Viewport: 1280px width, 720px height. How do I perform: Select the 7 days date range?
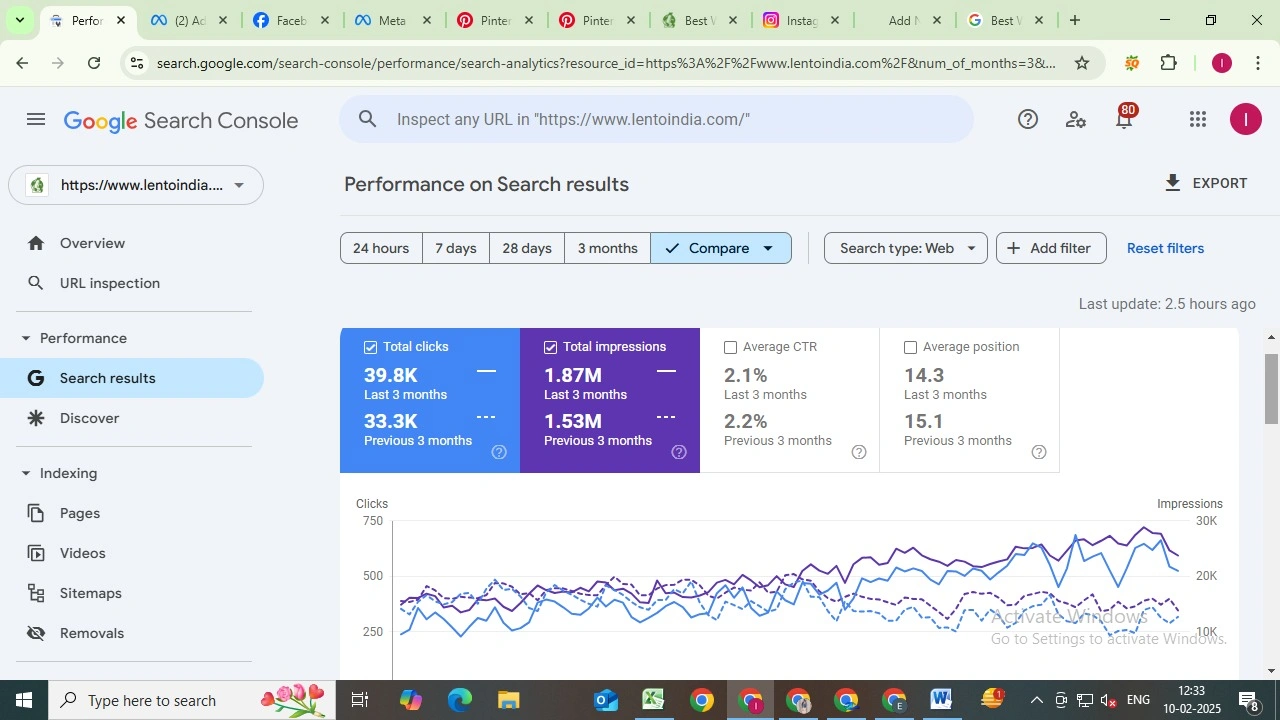456,248
